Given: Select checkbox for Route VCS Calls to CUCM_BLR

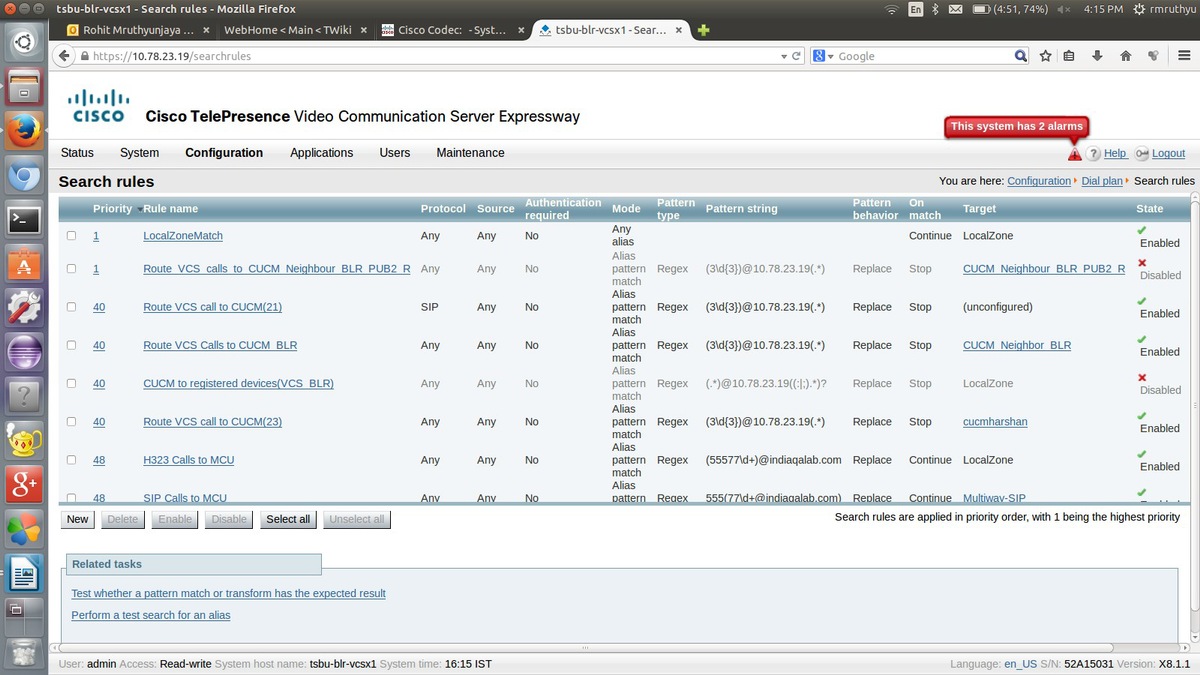Looking at the screenshot, I should (71, 345).
